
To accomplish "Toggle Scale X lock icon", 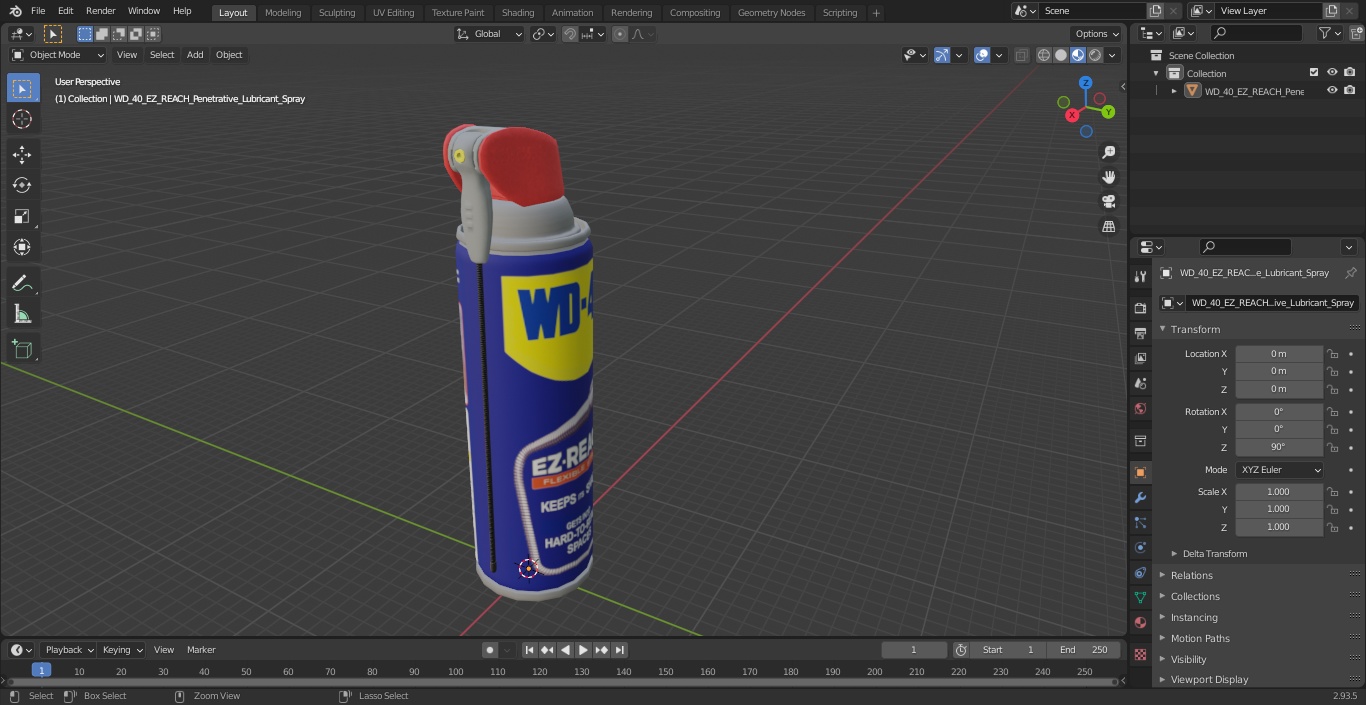I will [x=1332, y=492].
